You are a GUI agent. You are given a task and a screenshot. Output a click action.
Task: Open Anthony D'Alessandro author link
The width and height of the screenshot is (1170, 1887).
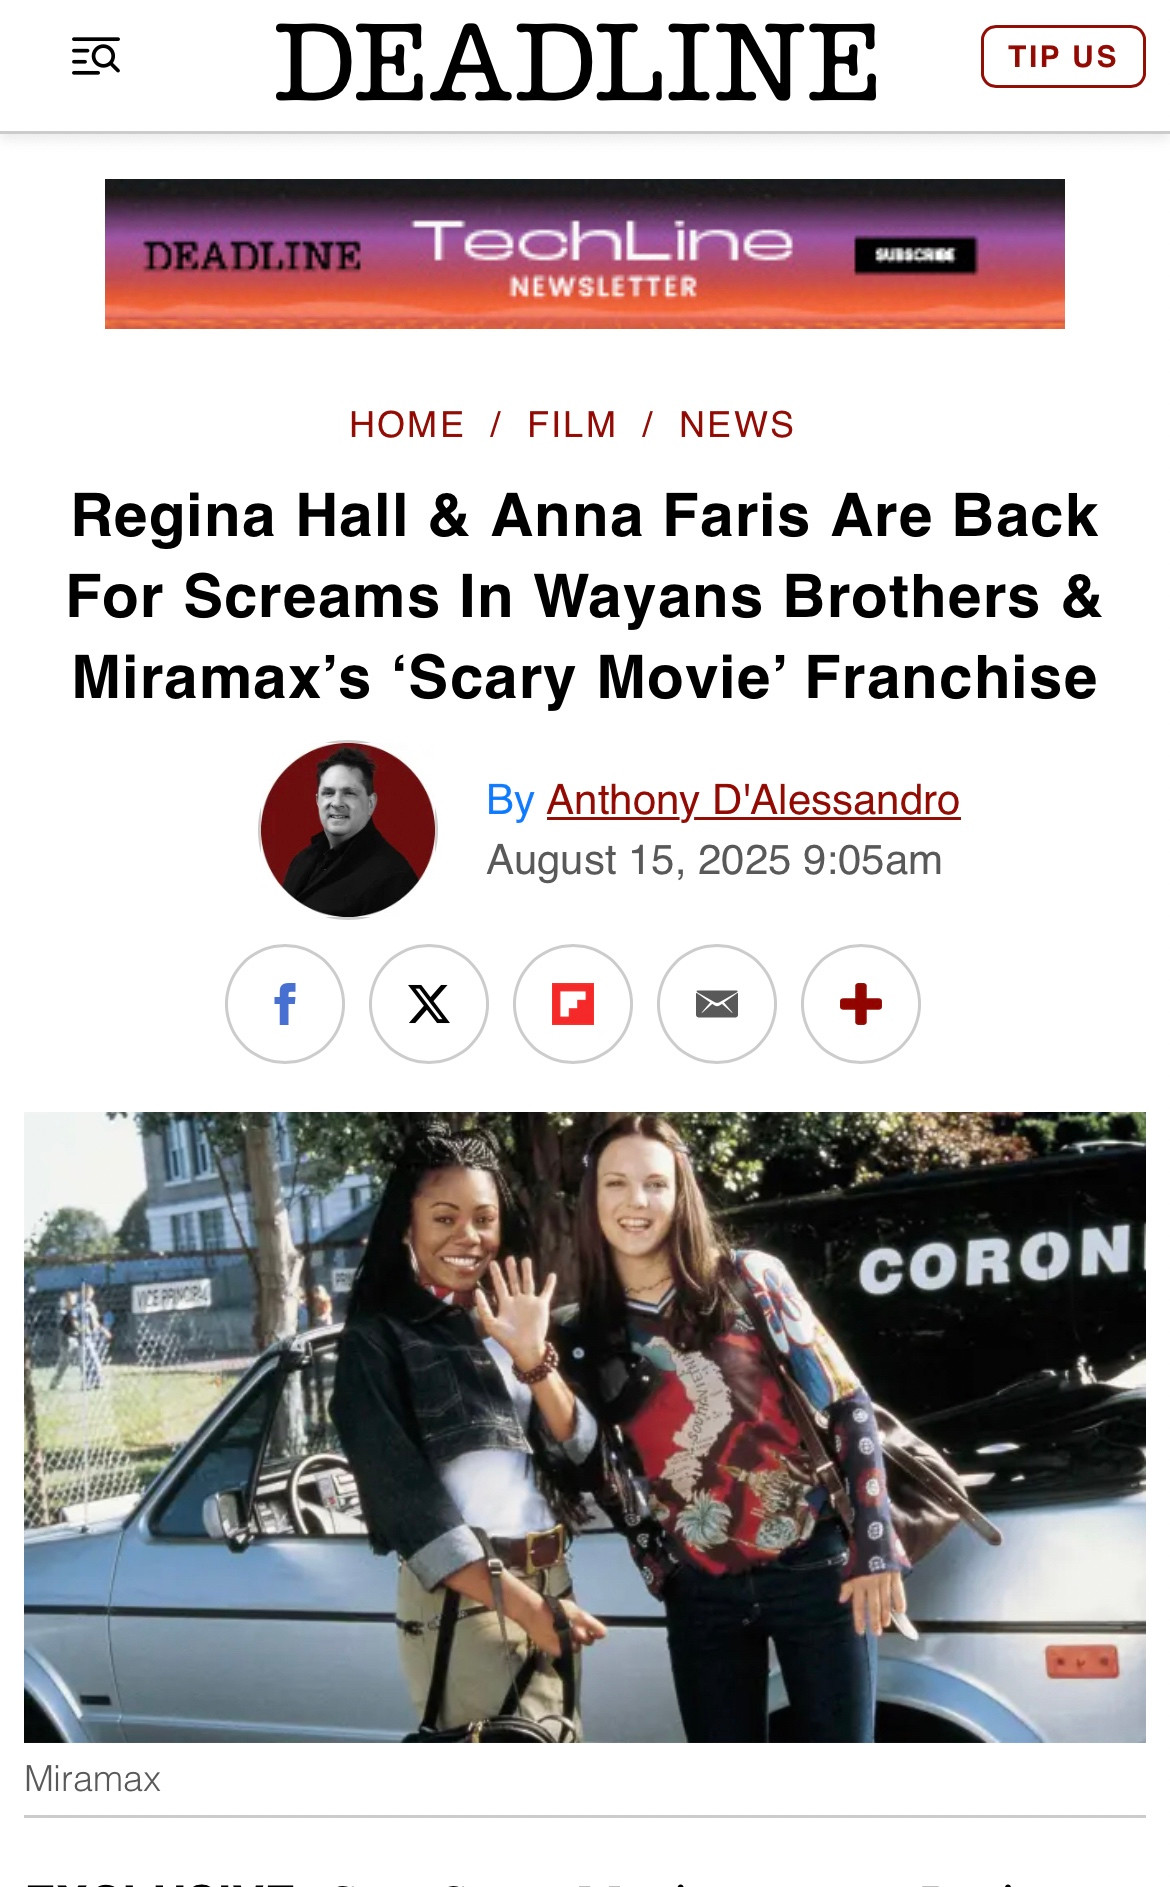tap(753, 800)
